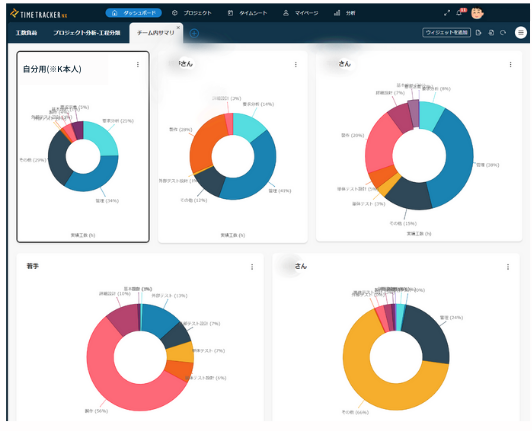This screenshot has height=431, width=532.
Task: Click the 若手 widget title
Action: point(33,266)
